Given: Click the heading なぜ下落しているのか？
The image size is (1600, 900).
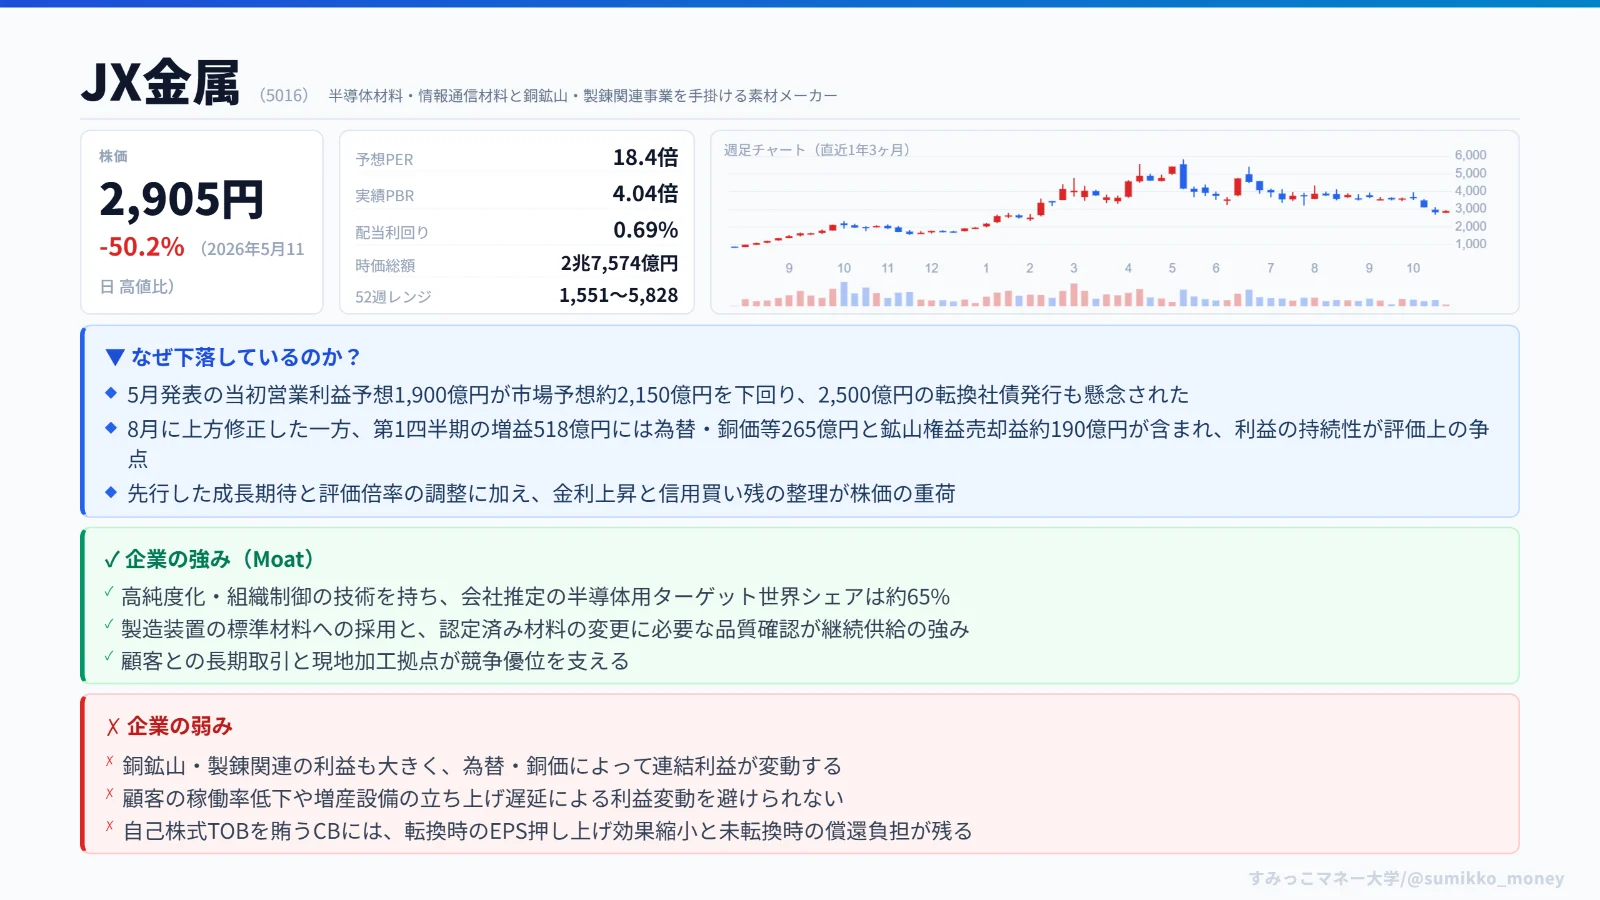Looking at the screenshot, I should [247, 357].
